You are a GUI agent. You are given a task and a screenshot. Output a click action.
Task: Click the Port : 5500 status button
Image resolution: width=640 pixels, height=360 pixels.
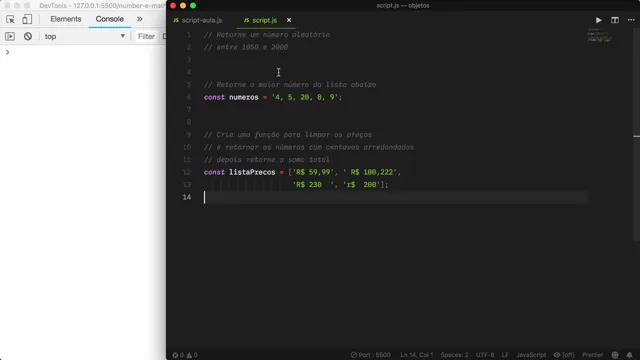(371, 355)
